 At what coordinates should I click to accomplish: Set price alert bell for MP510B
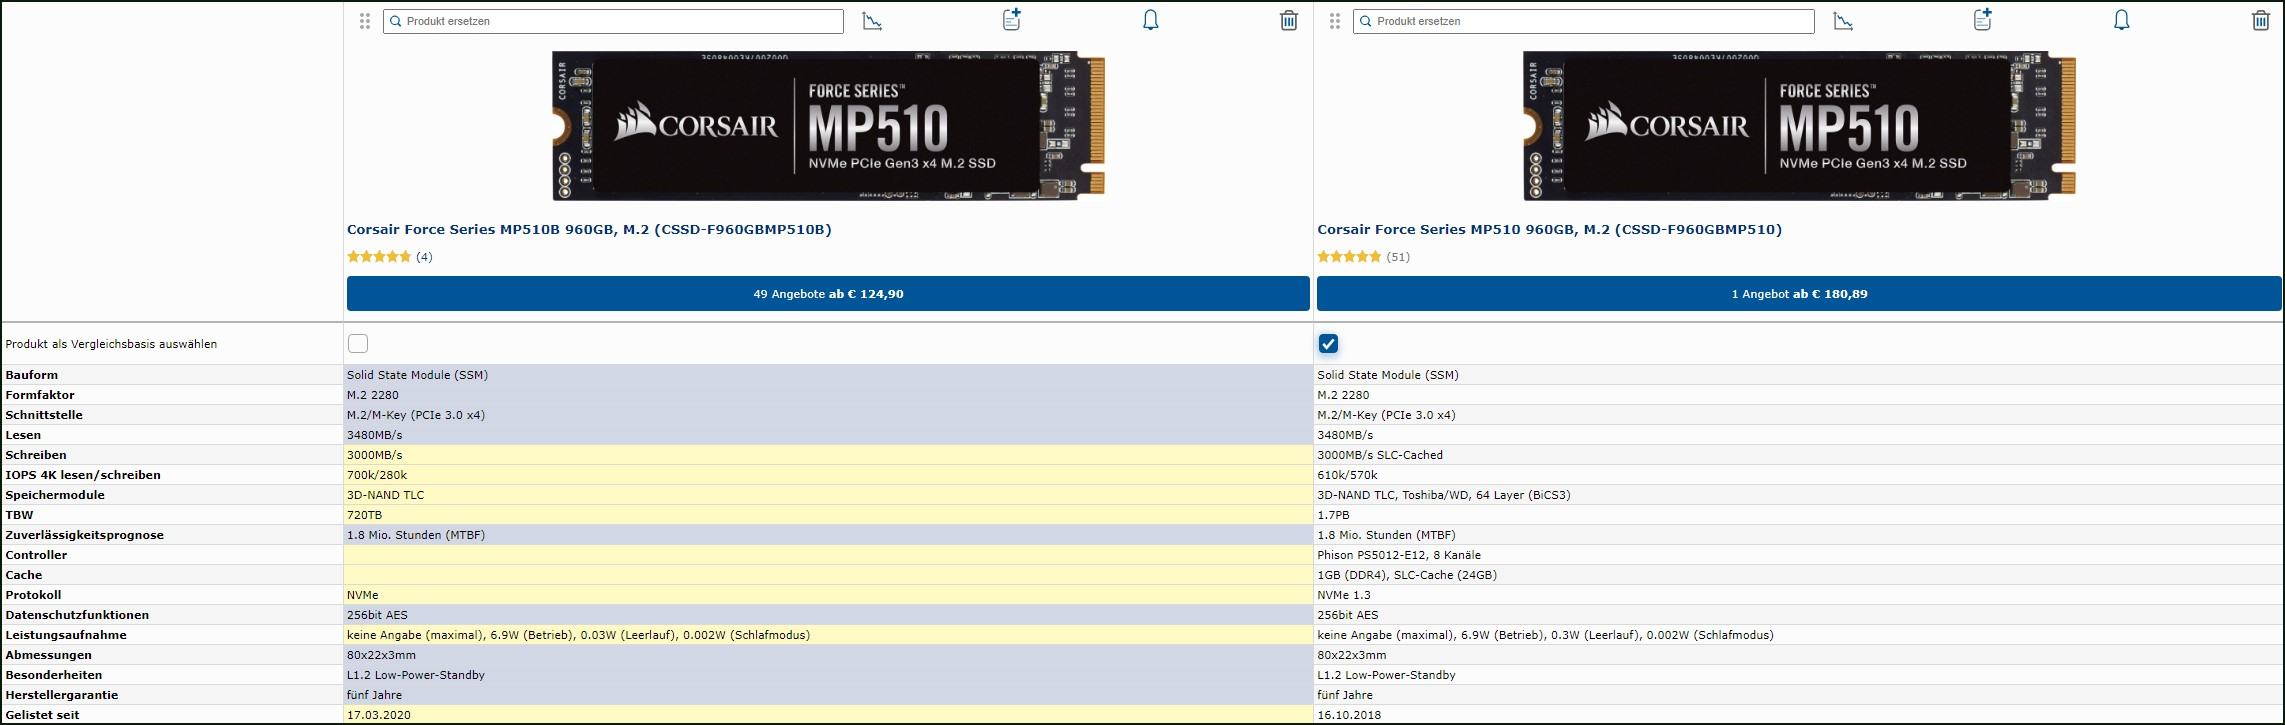pyautogui.click(x=1151, y=20)
